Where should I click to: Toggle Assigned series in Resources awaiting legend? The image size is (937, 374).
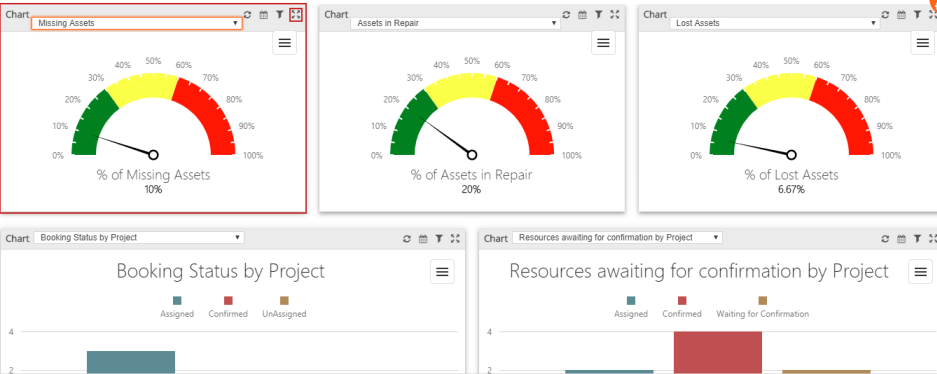click(x=631, y=307)
